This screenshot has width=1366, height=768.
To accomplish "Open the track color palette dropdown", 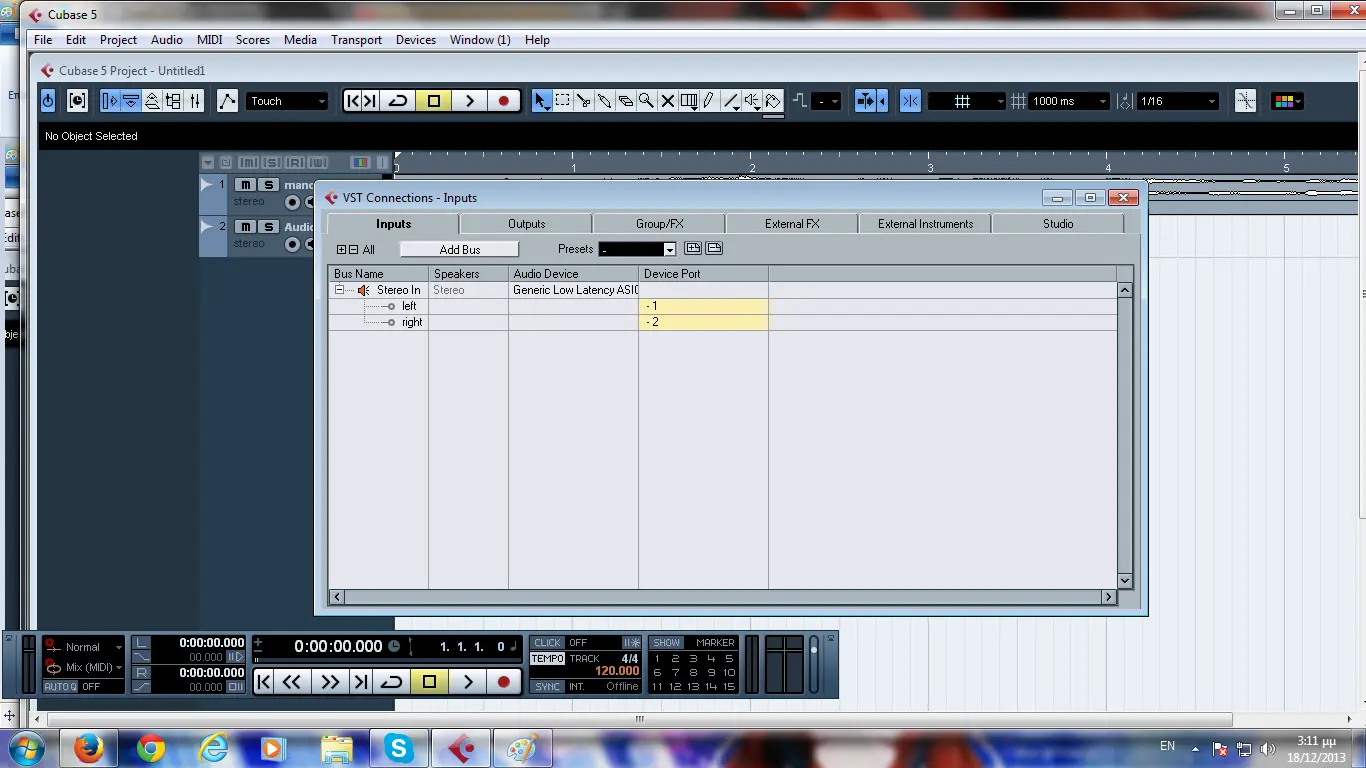I will pos(1286,101).
